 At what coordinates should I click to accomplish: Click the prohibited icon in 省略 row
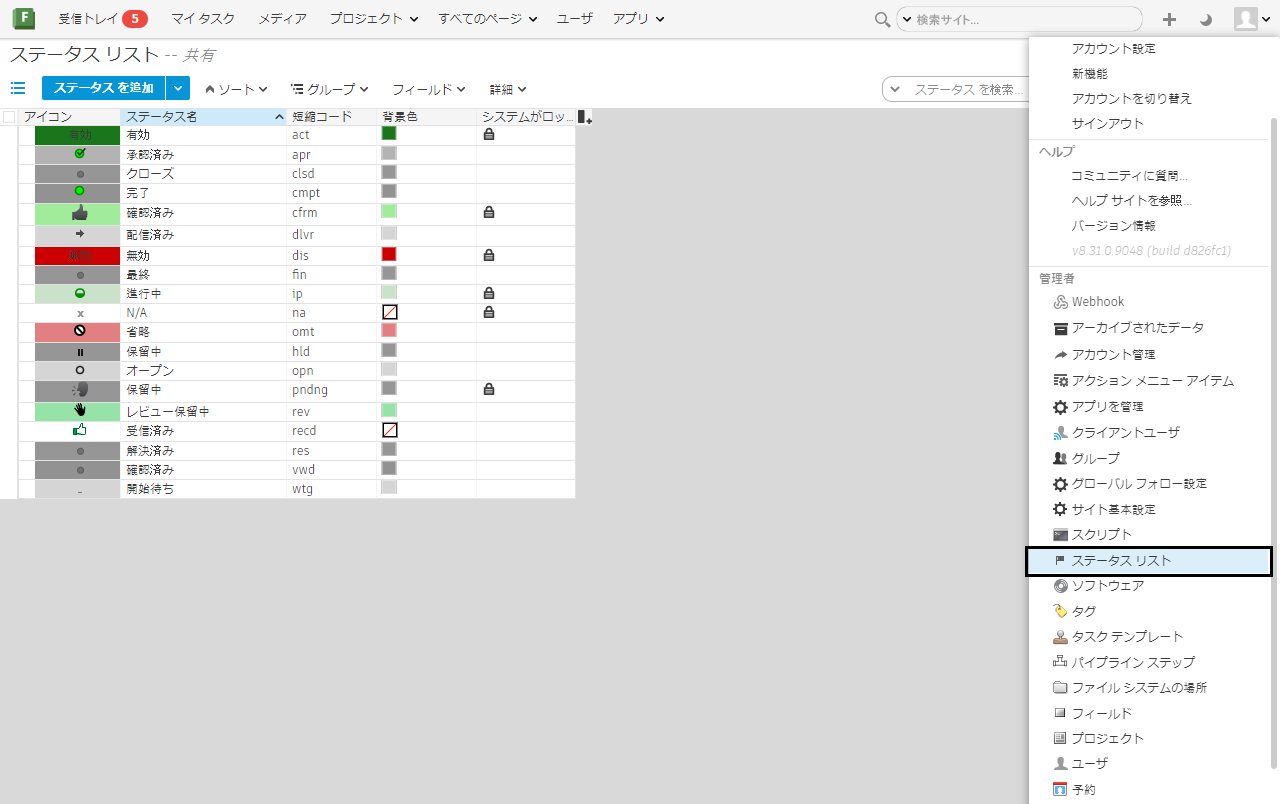coord(80,331)
